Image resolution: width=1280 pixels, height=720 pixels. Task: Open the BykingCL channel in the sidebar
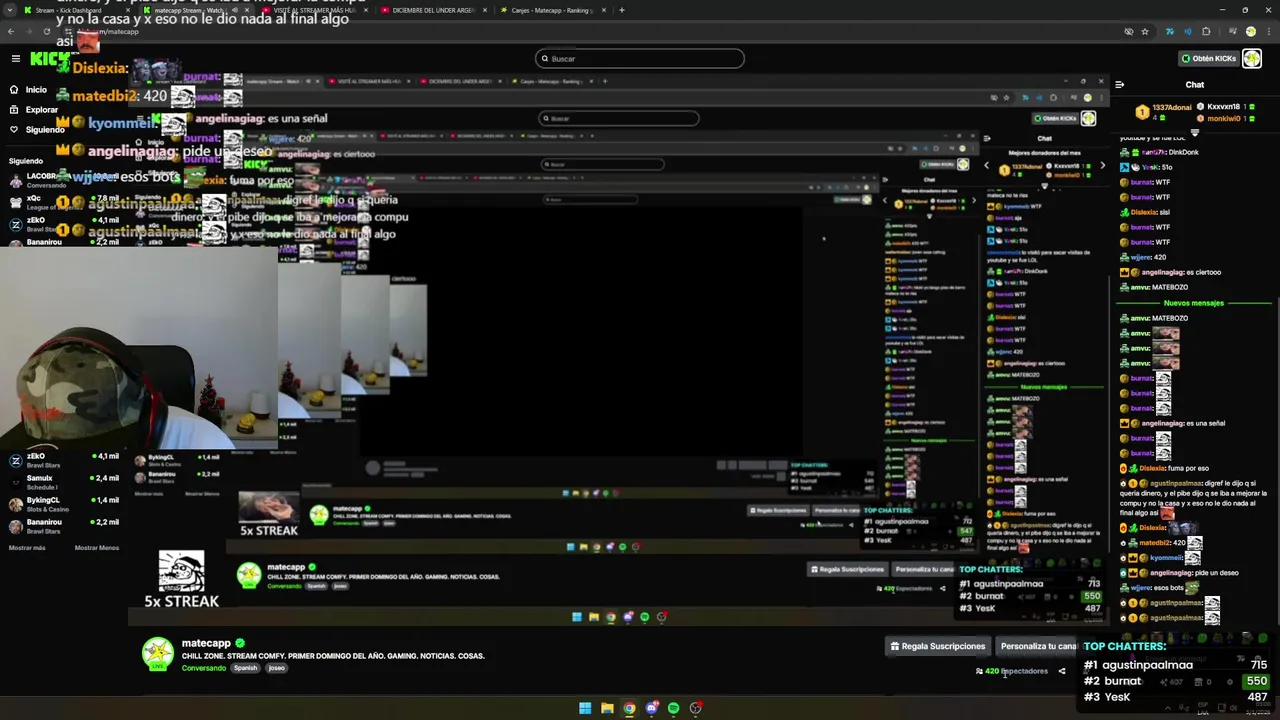[66, 504]
